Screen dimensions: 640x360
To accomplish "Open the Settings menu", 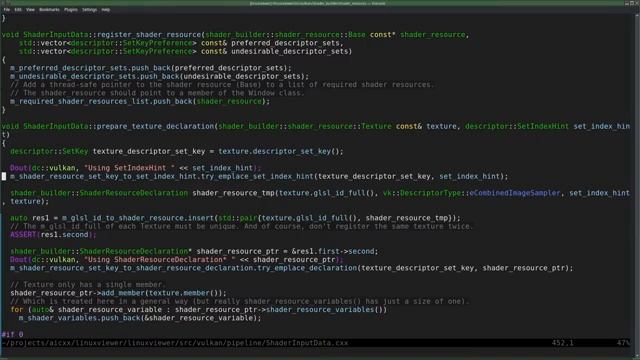I will 89,9.
